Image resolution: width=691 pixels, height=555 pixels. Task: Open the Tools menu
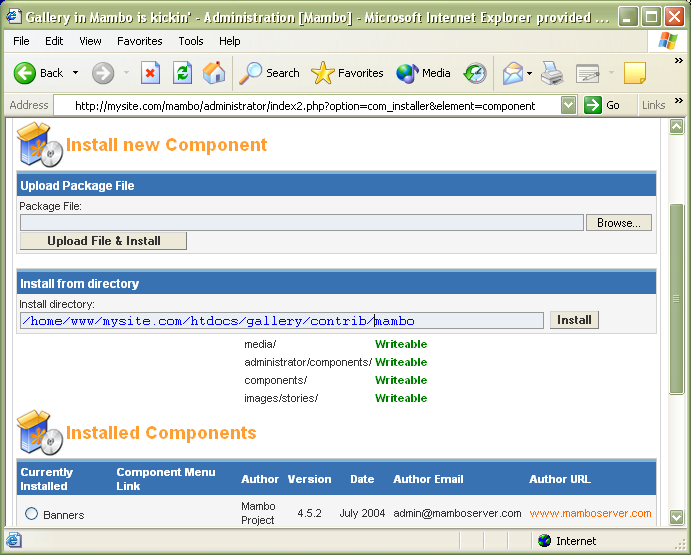point(191,41)
